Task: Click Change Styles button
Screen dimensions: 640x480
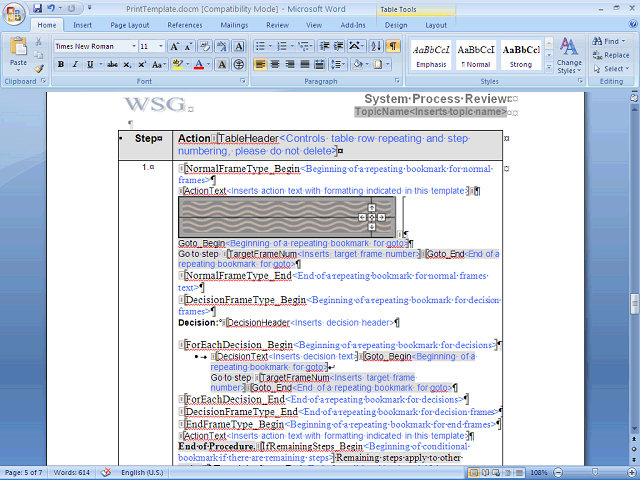Action: [x=569, y=55]
